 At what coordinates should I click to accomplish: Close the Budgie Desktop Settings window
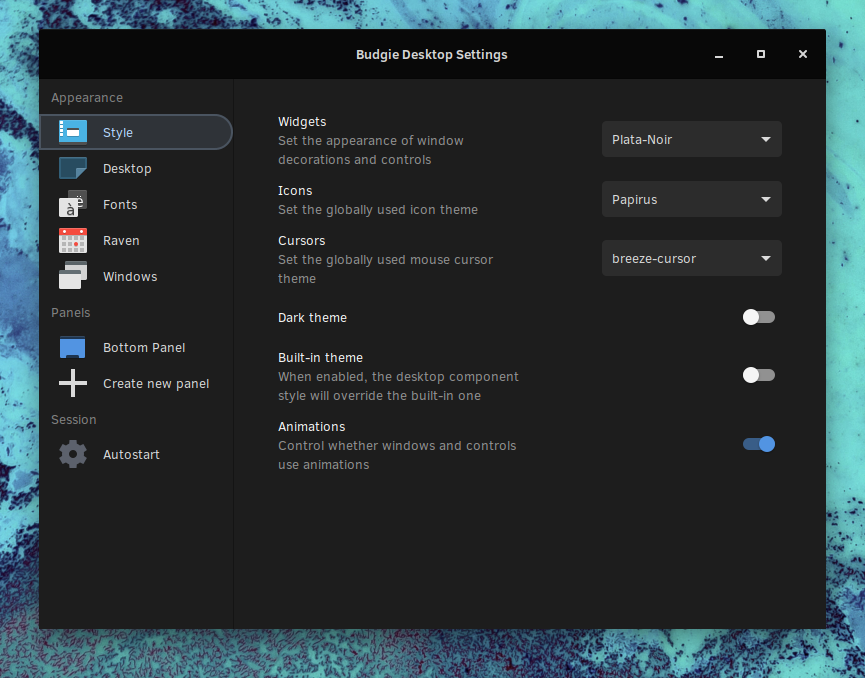click(x=803, y=54)
